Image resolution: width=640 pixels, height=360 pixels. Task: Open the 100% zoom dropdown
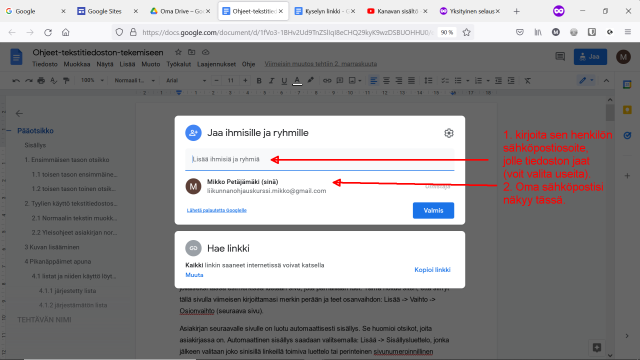[92, 80]
